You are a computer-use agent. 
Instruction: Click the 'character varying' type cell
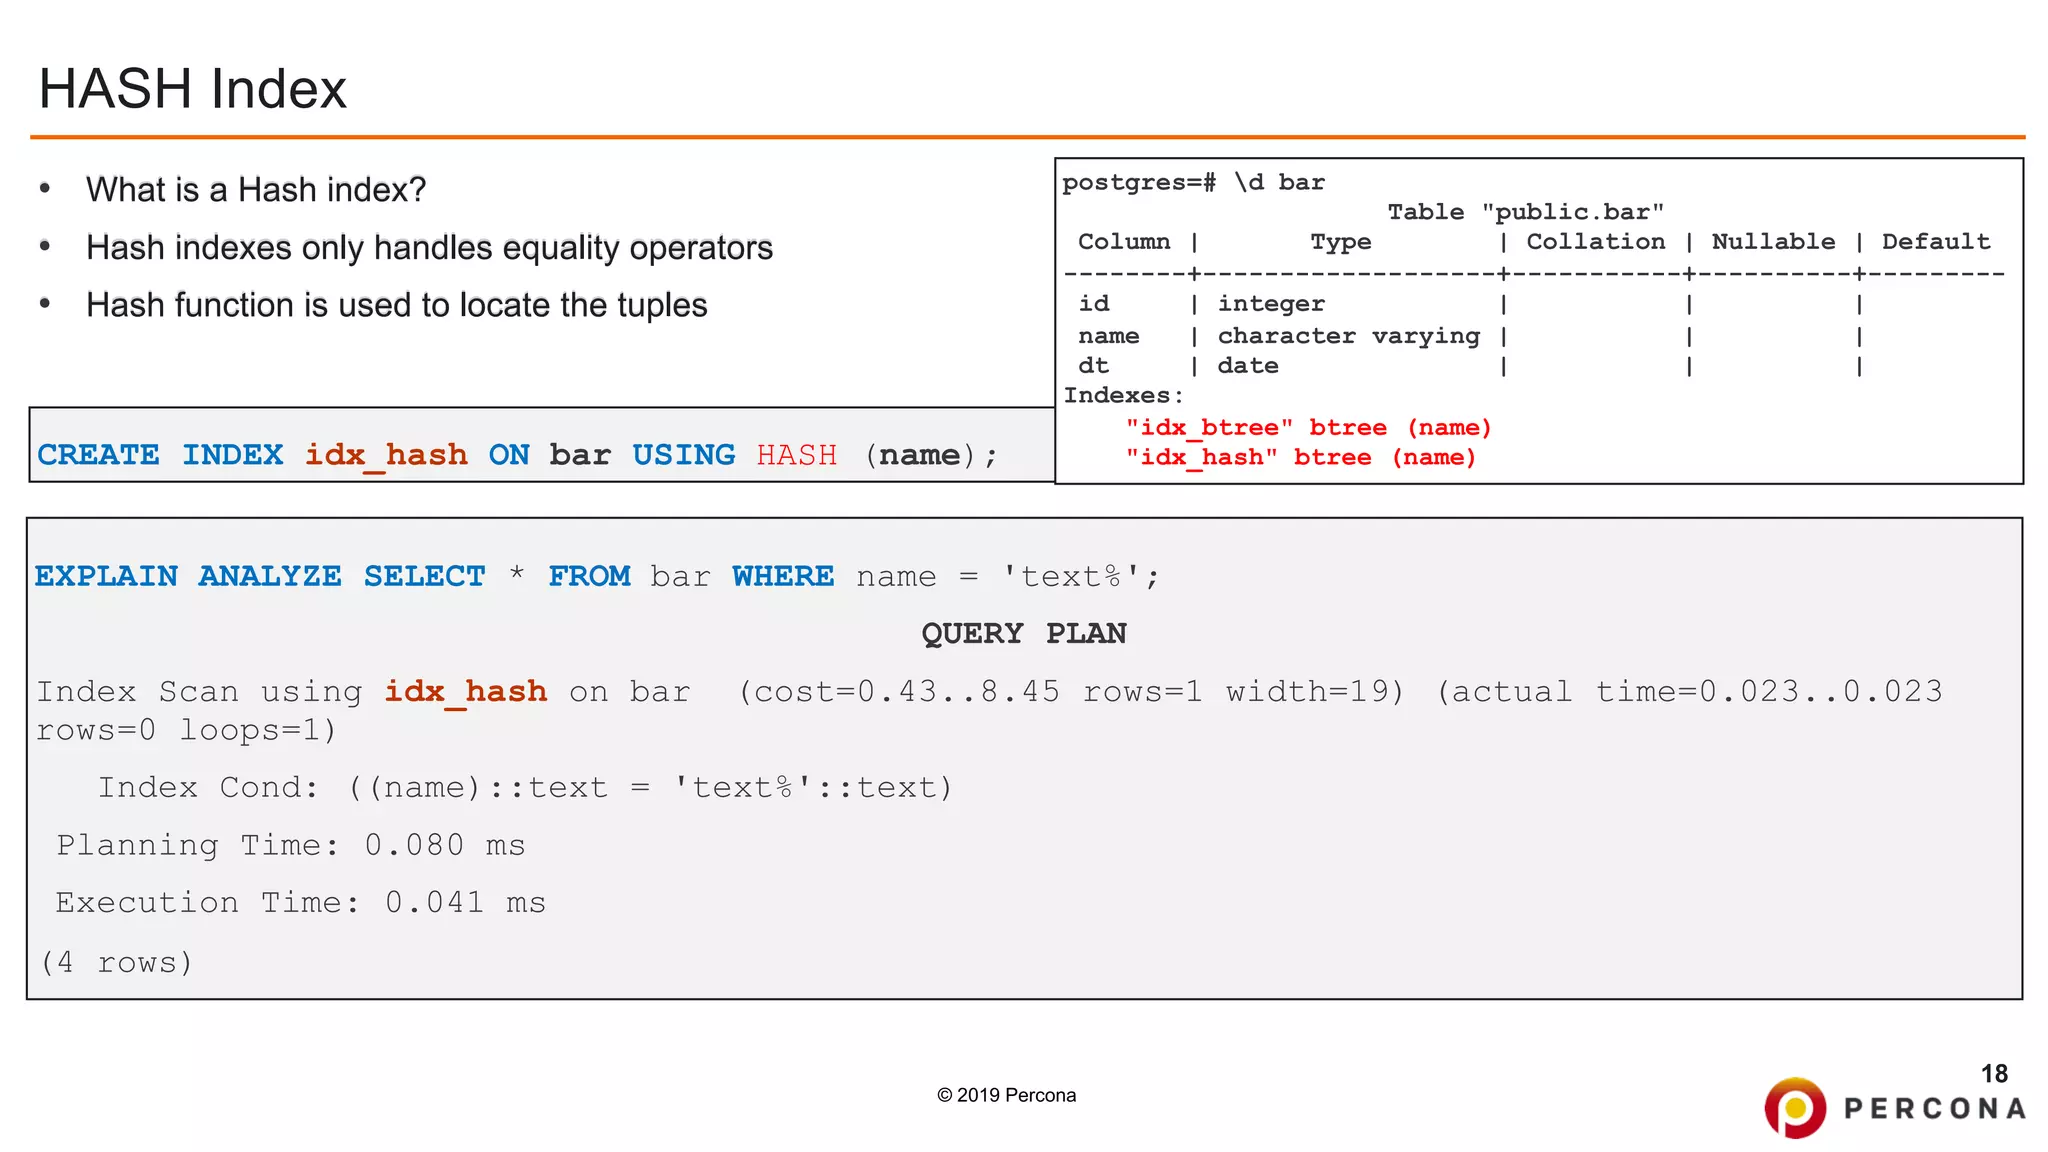point(1348,336)
